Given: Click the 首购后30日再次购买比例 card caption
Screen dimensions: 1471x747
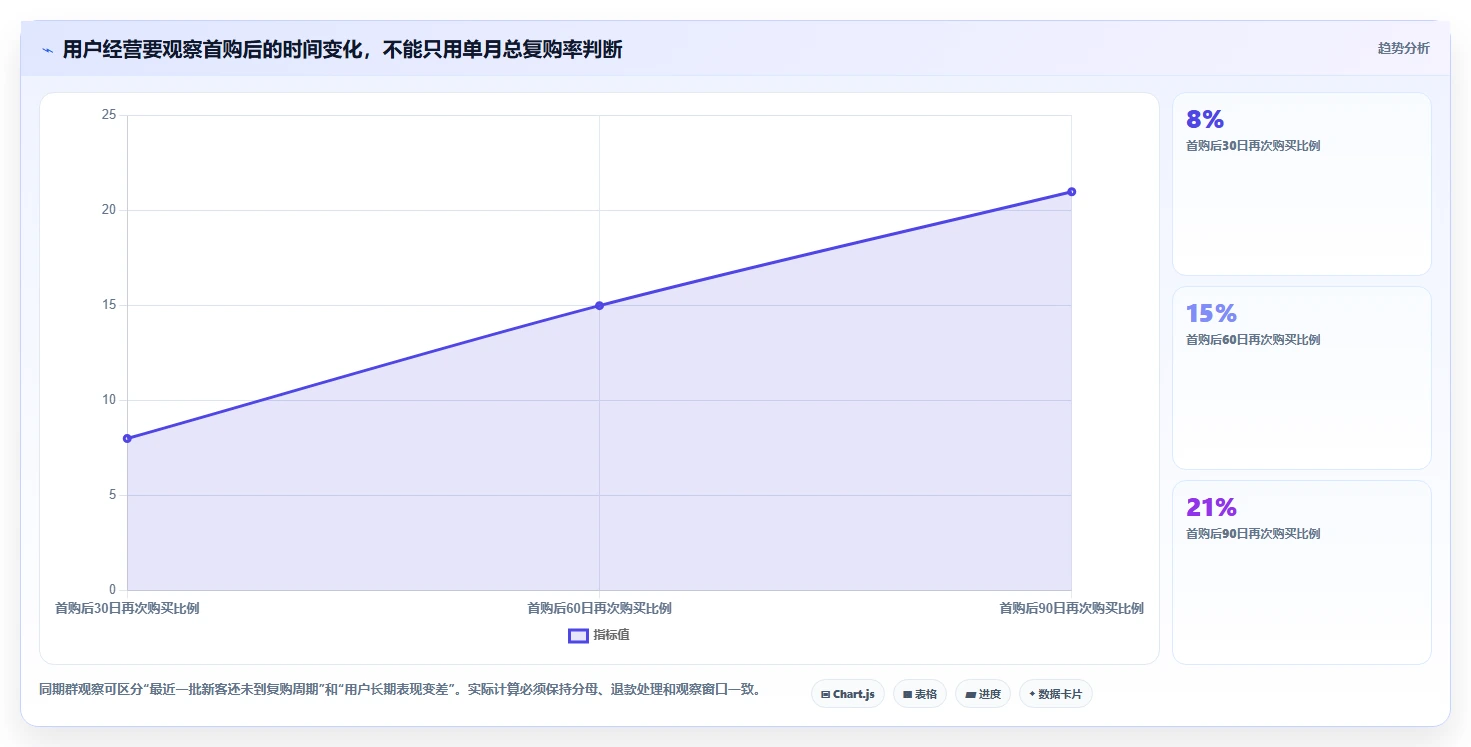Looking at the screenshot, I should click(x=1253, y=146).
